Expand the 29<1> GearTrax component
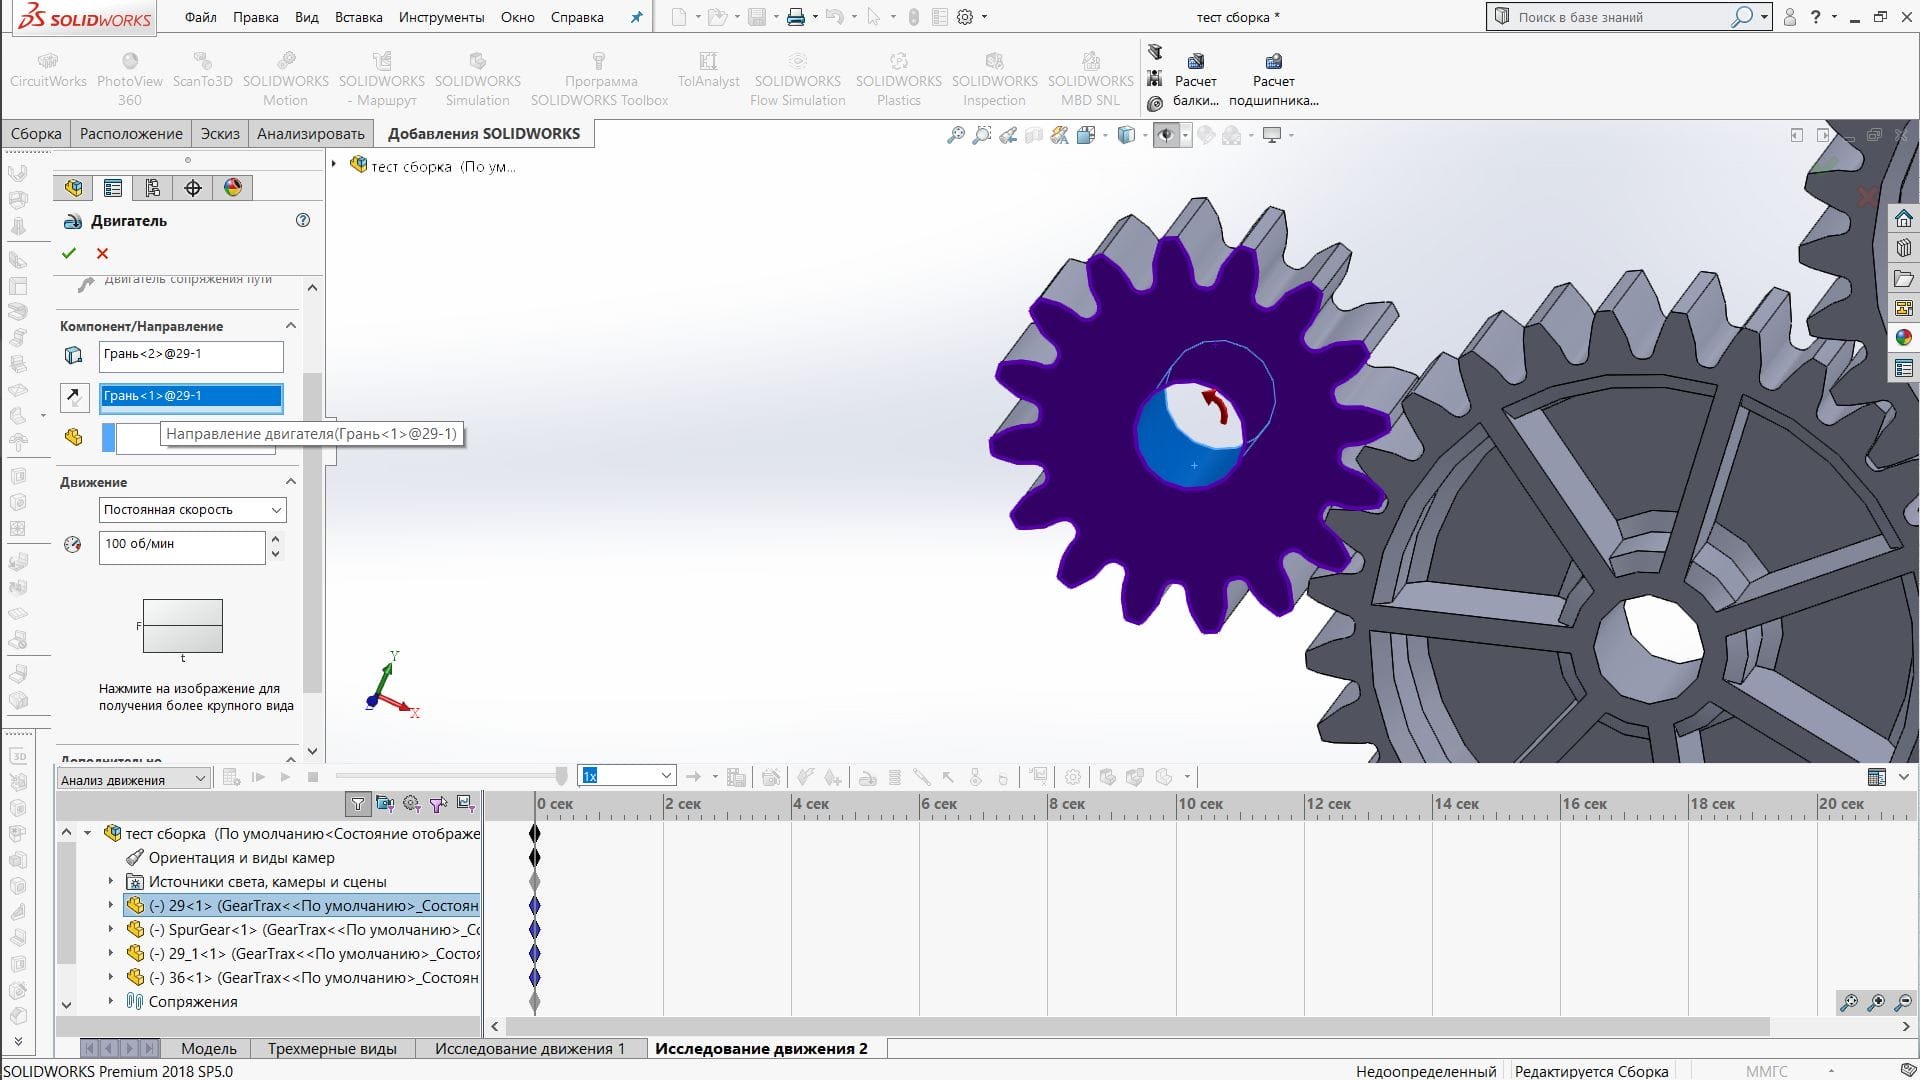Screen dimensions: 1920x1080 (111, 905)
